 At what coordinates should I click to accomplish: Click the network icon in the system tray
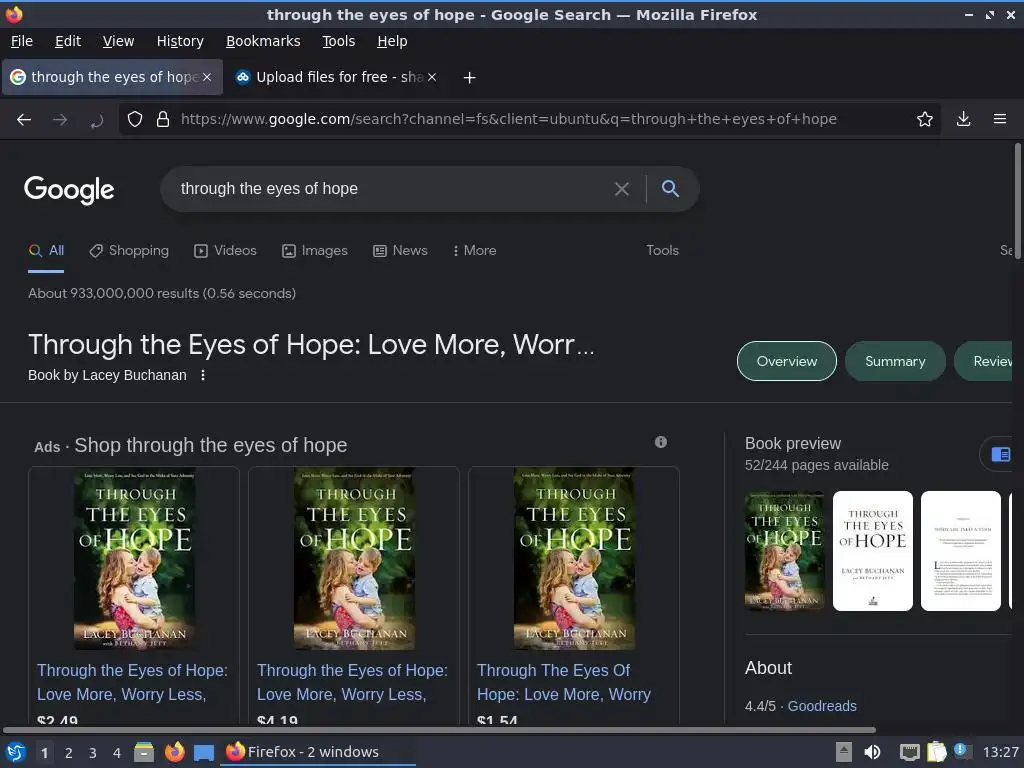[909, 752]
